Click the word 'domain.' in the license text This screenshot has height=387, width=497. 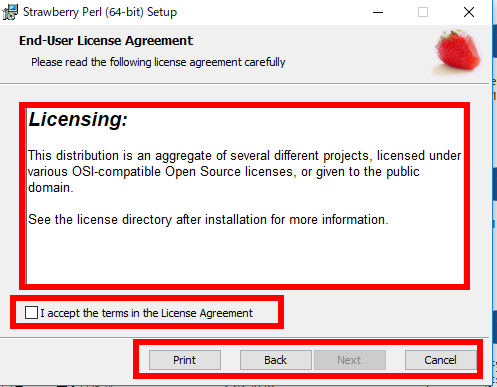(51, 188)
